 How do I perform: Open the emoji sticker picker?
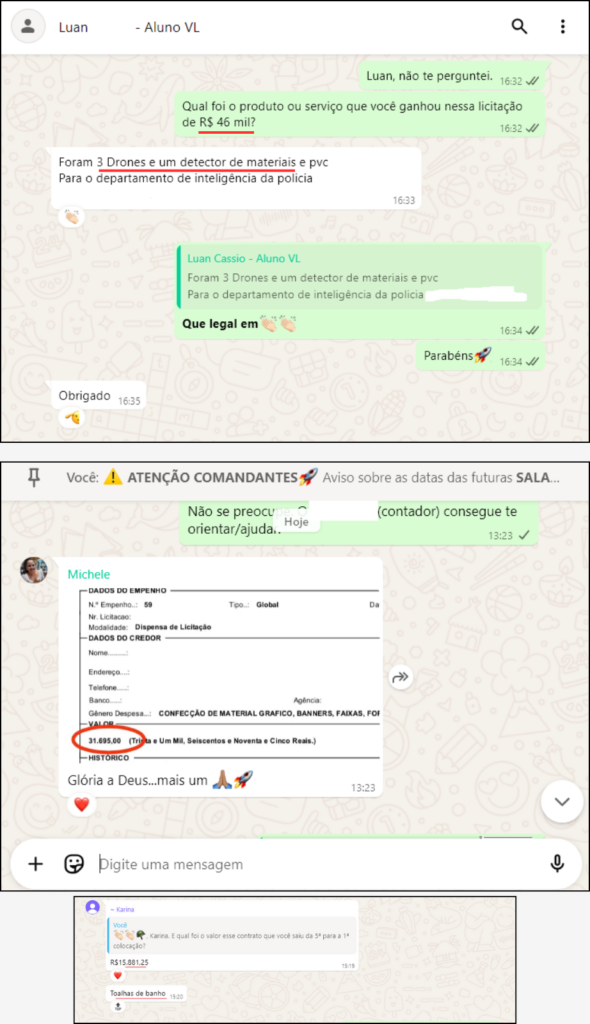pyautogui.click(x=74, y=864)
